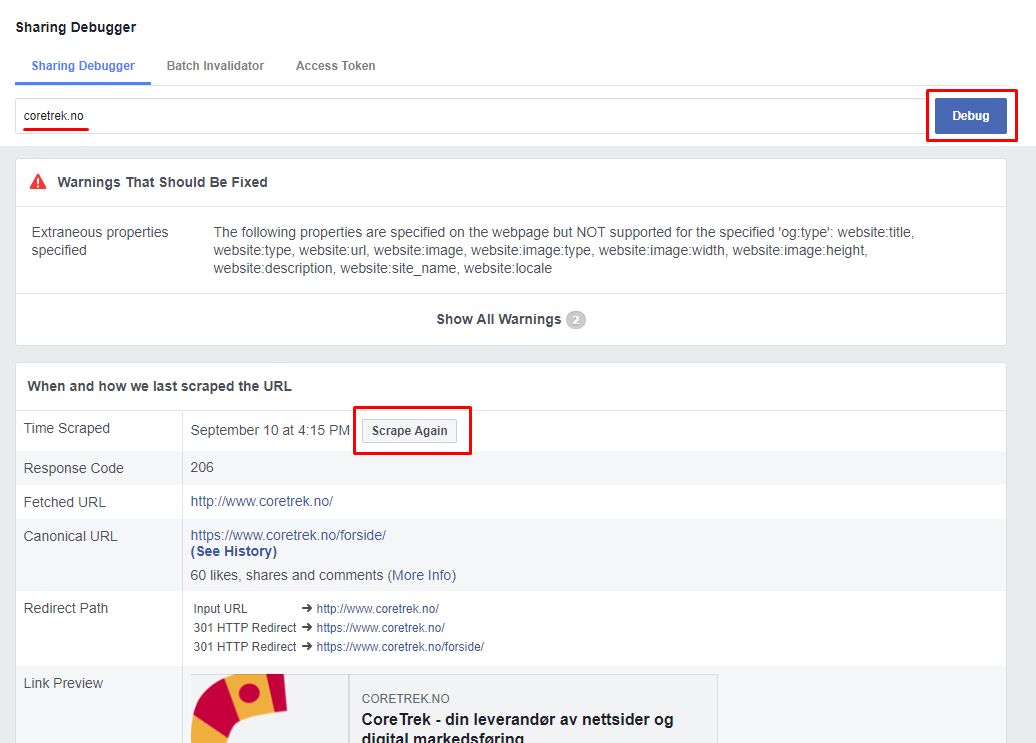Click the 'September 10 at 4:15 PM' timestamp
This screenshot has height=743, width=1036.
(x=270, y=430)
